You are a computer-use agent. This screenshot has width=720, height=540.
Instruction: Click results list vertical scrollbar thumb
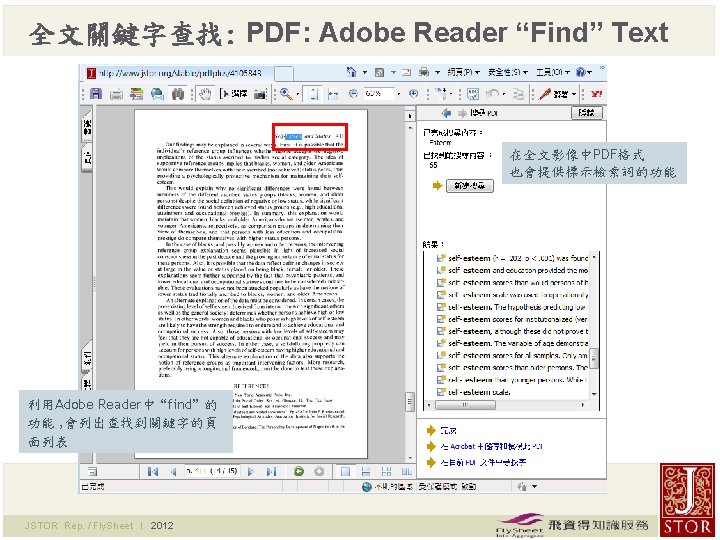point(594,358)
